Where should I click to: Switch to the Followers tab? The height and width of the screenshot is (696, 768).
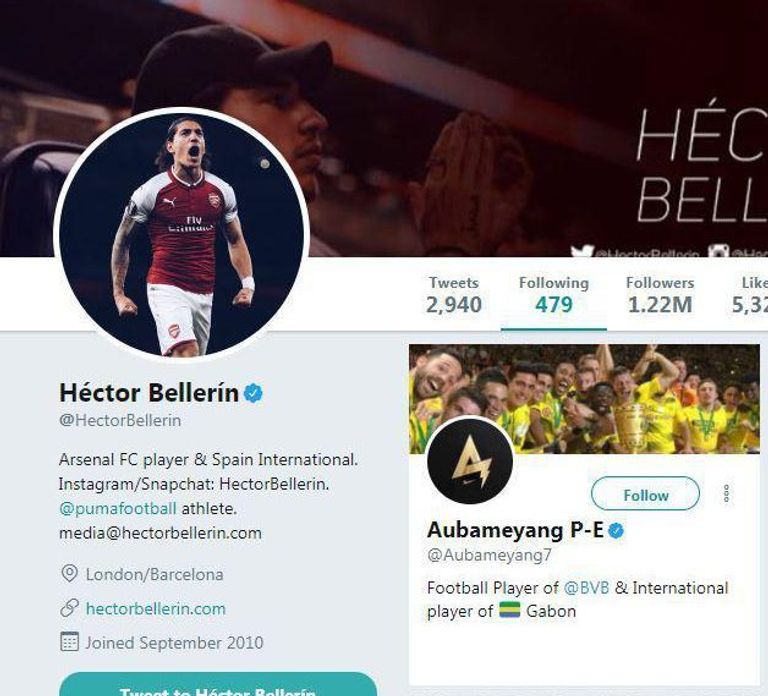point(659,295)
